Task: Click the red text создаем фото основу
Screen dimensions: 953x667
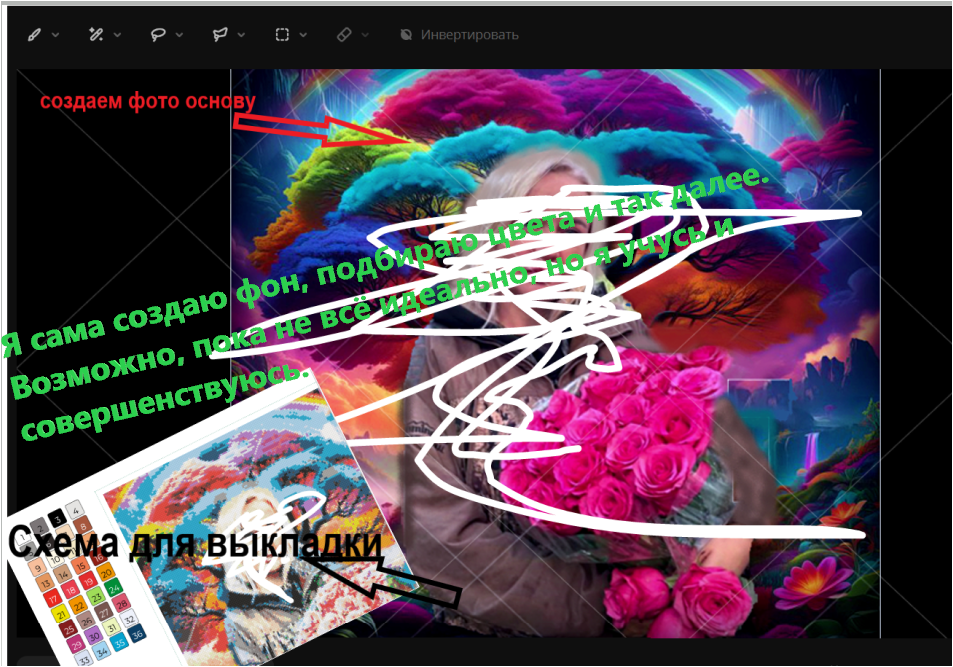Action: pyautogui.click(x=148, y=102)
